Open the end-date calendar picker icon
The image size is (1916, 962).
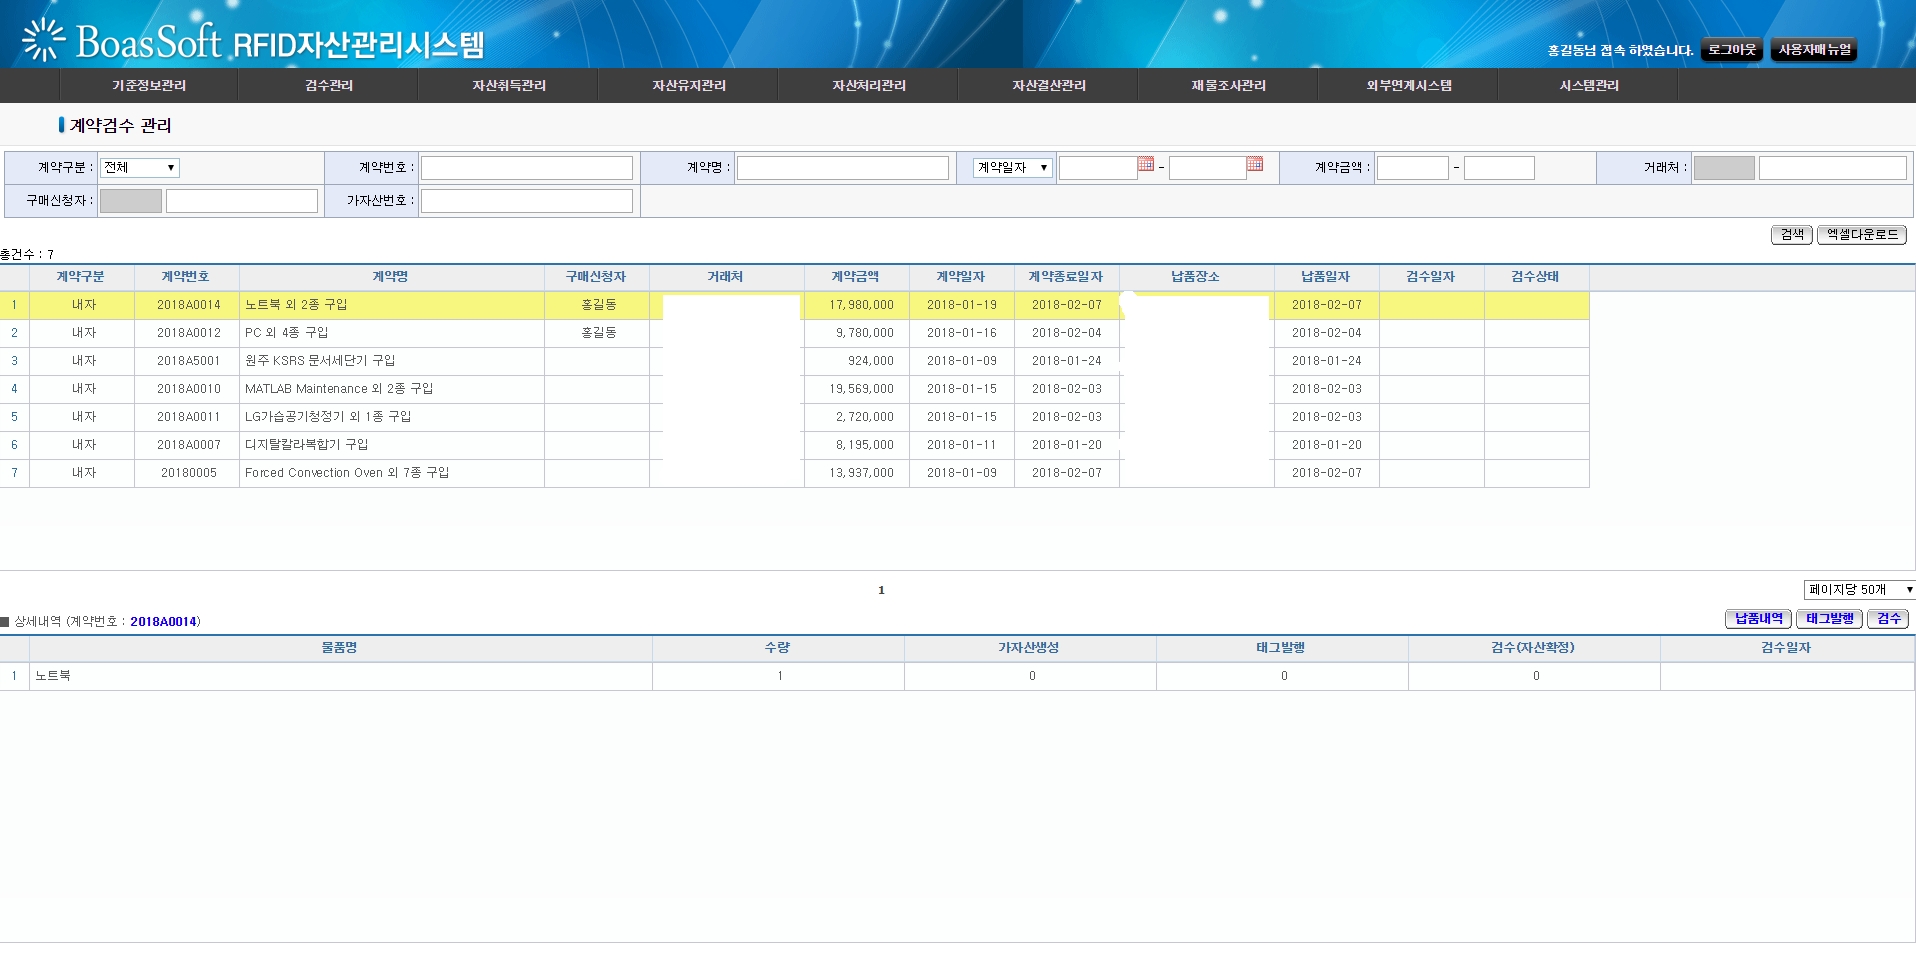tap(1255, 164)
